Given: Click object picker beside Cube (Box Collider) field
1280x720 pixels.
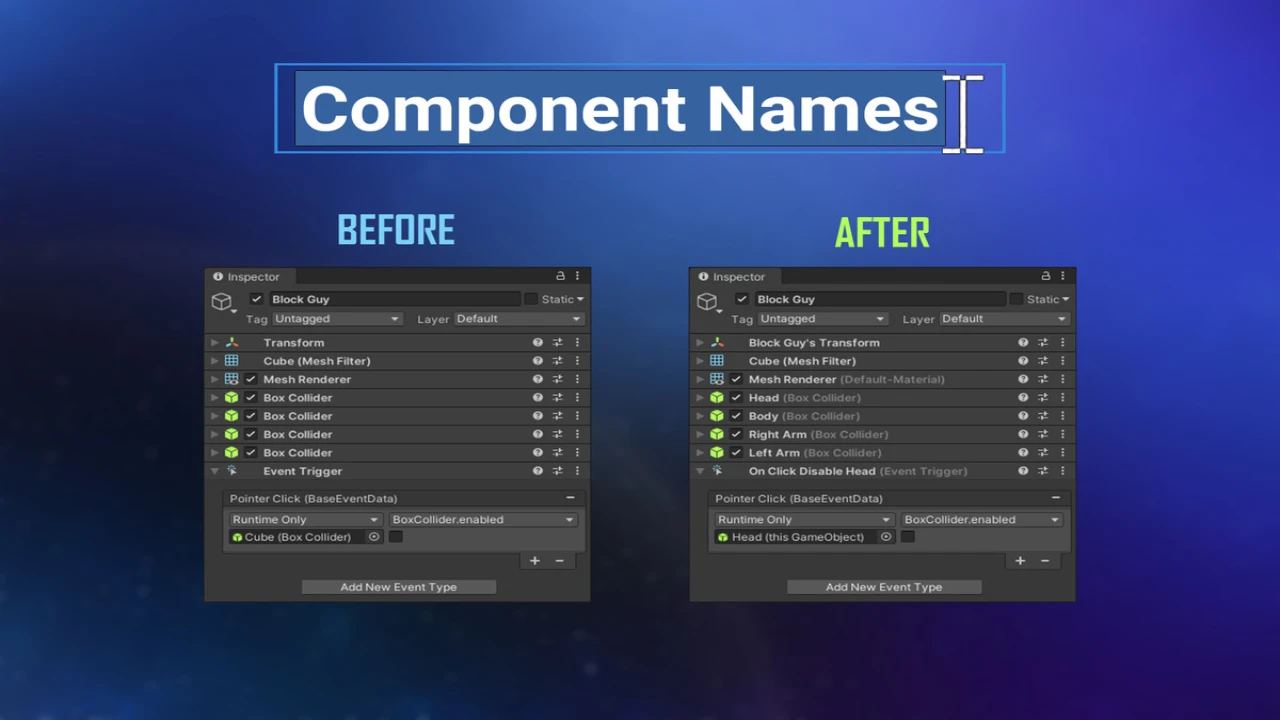Looking at the screenshot, I should tap(374, 537).
